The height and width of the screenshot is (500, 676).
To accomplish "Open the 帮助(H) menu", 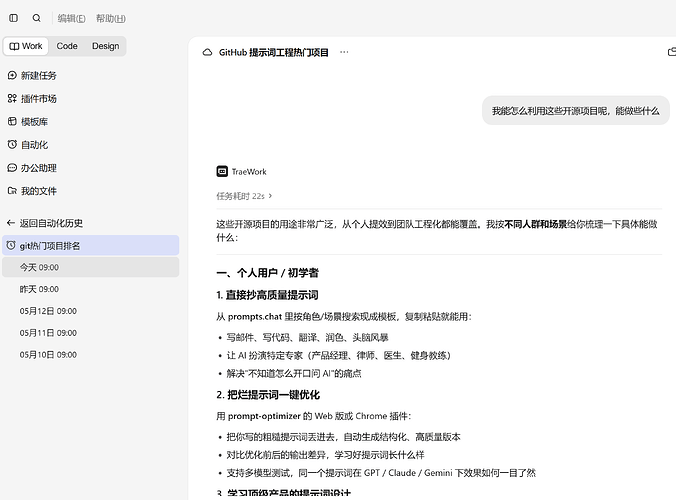I will pos(111,19).
